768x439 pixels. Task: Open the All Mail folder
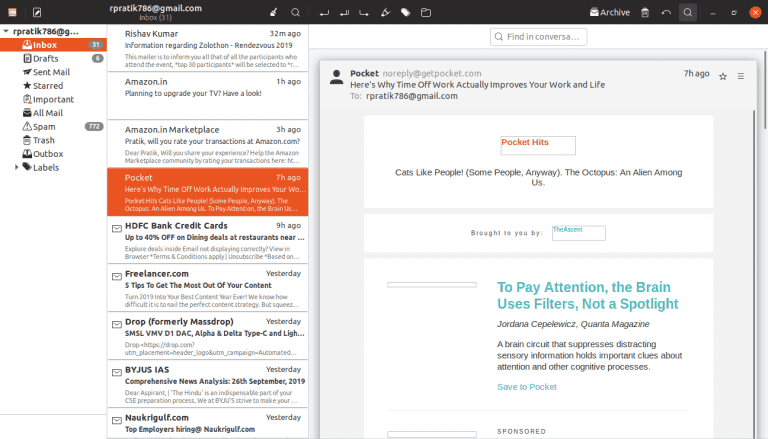click(53, 113)
